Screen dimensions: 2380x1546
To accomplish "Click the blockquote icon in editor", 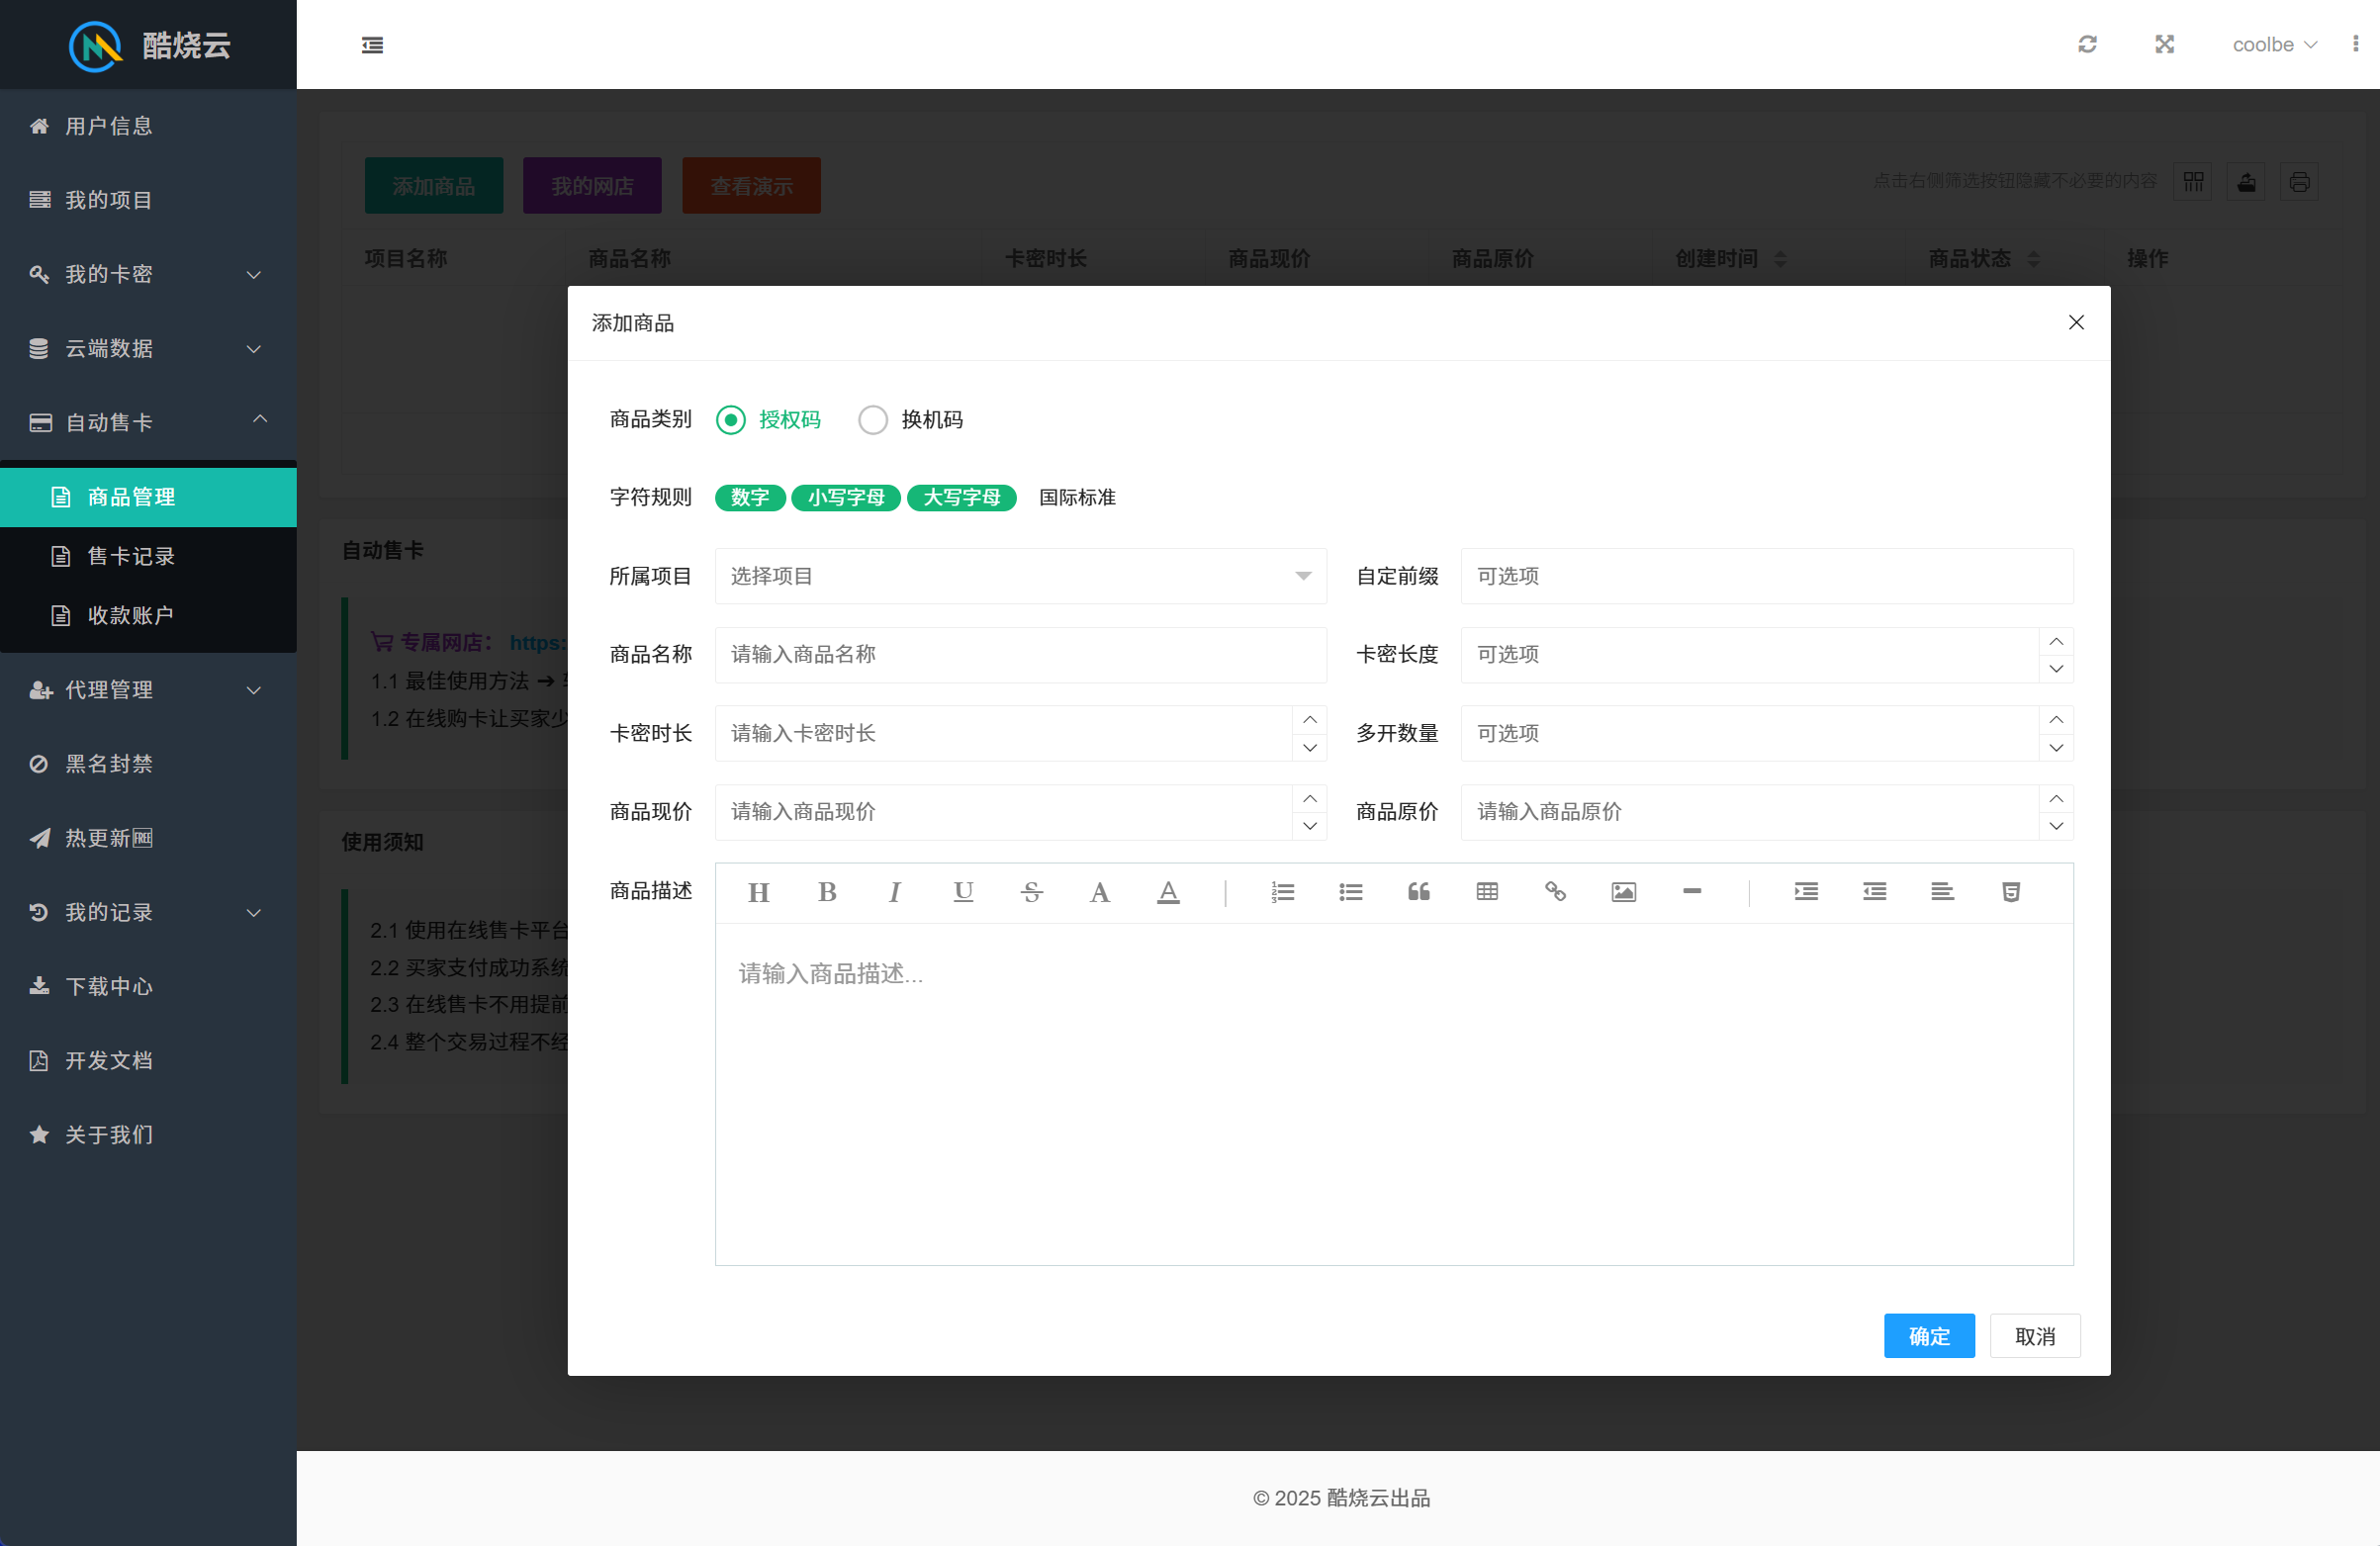I will (1418, 892).
